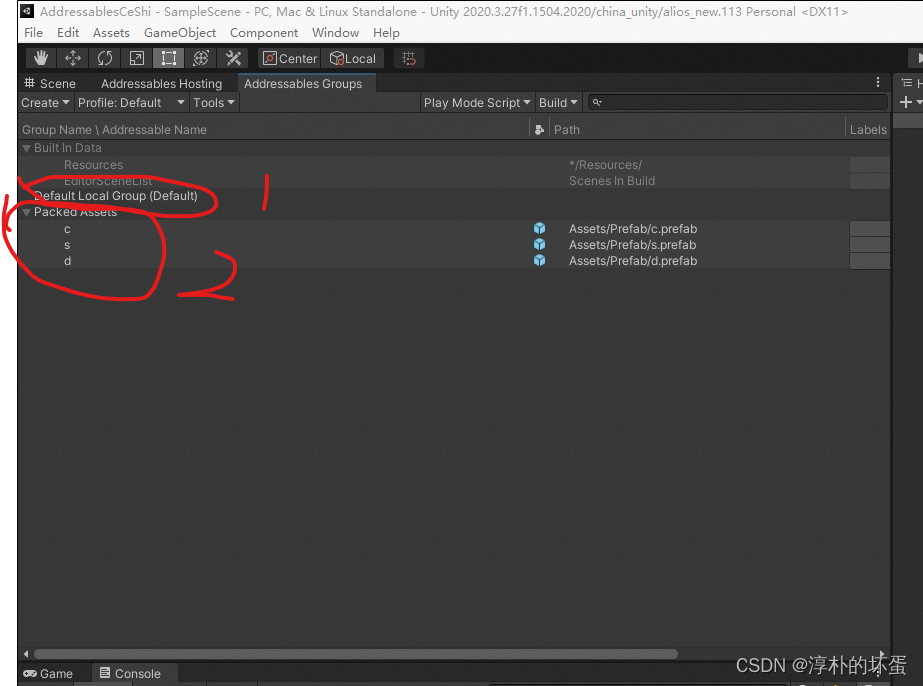Image resolution: width=923 pixels, height=686 pixels.
Task: Select the combined Transform tool
Action: click(x=201, y=58)
